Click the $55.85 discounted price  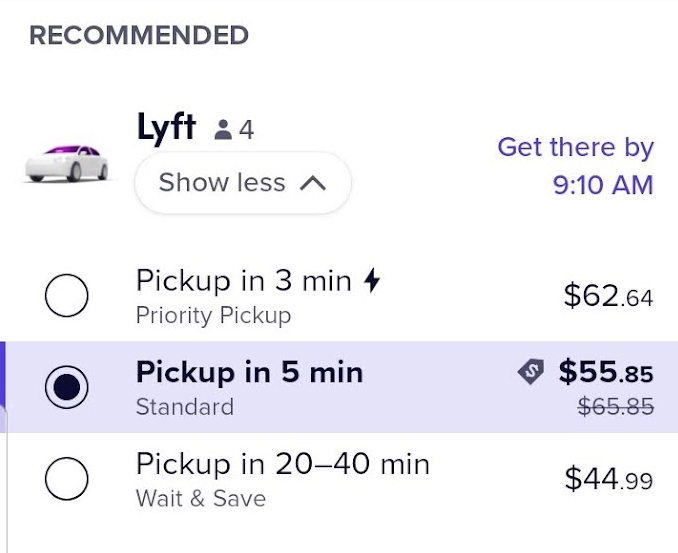[x=605, y=373]
